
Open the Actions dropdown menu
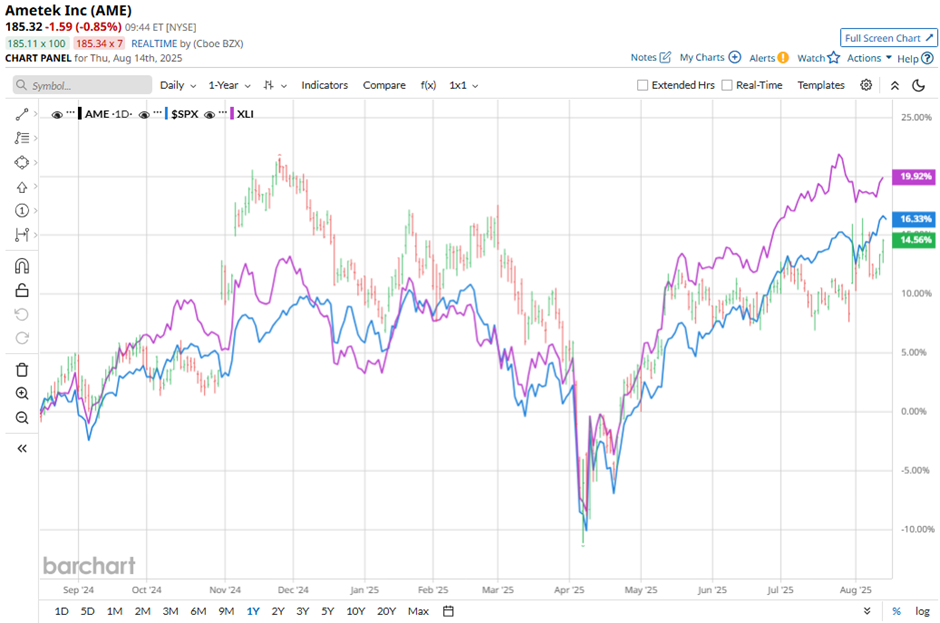869,58
